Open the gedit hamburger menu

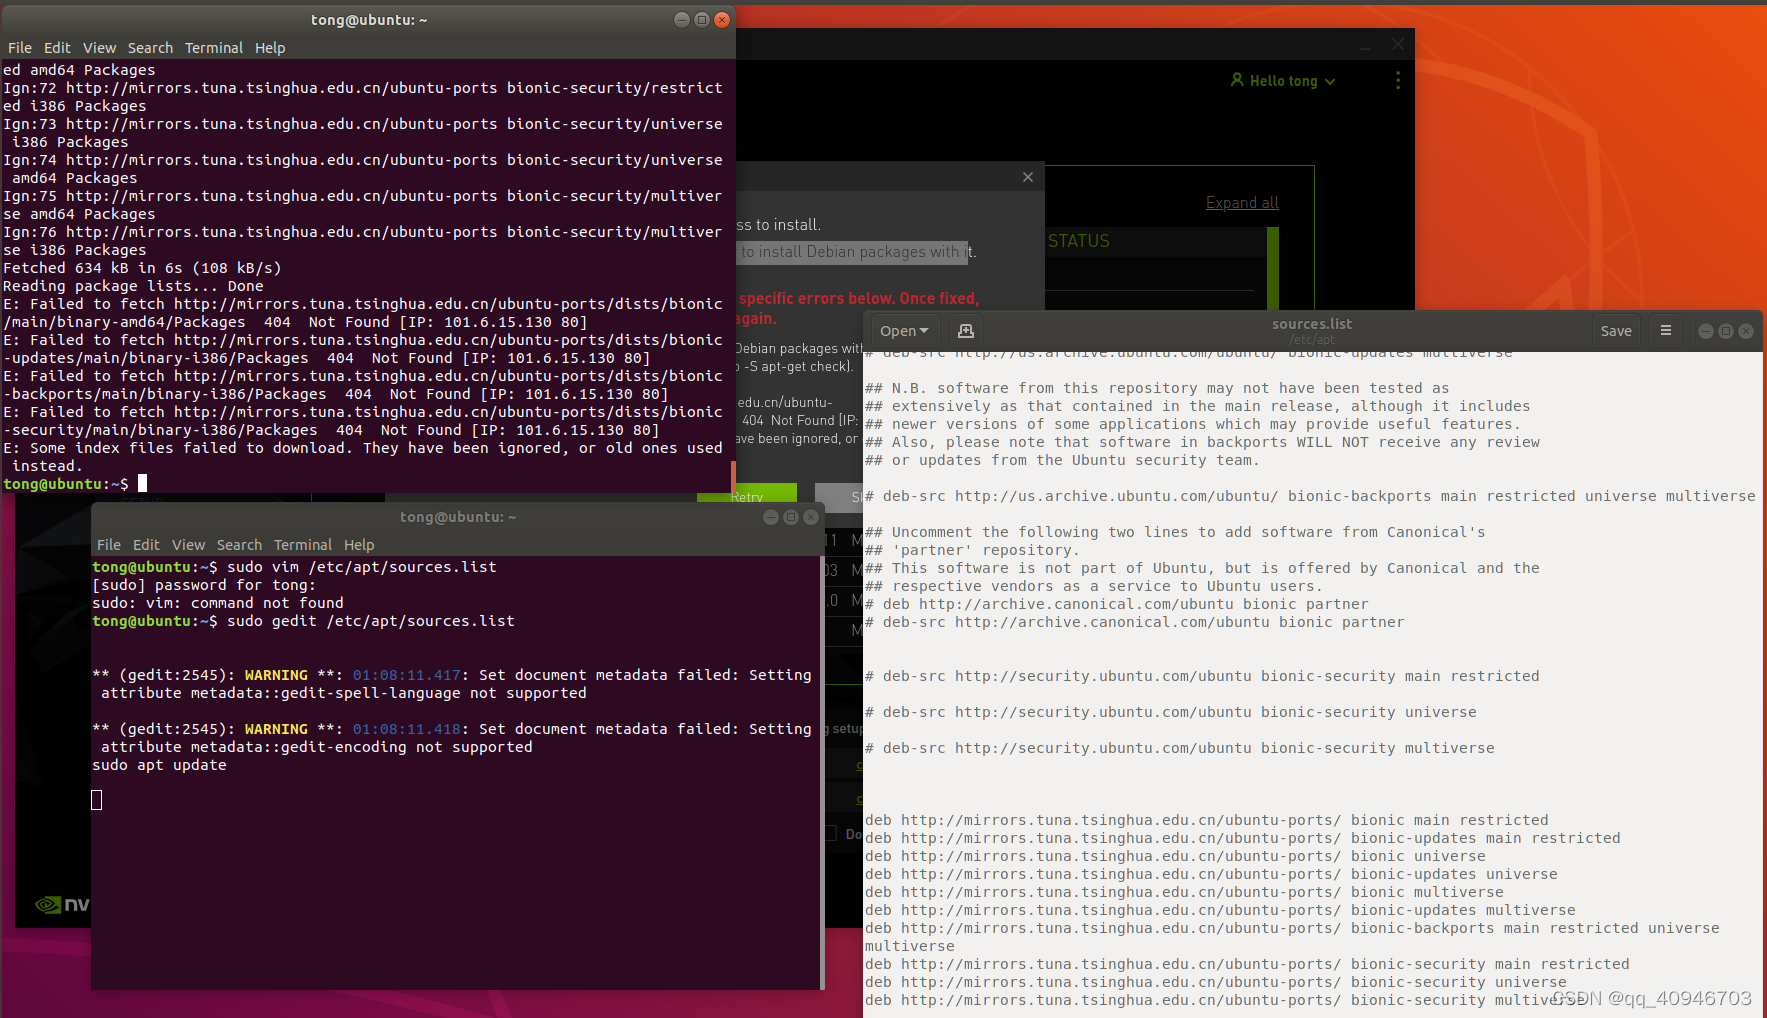1665,331
